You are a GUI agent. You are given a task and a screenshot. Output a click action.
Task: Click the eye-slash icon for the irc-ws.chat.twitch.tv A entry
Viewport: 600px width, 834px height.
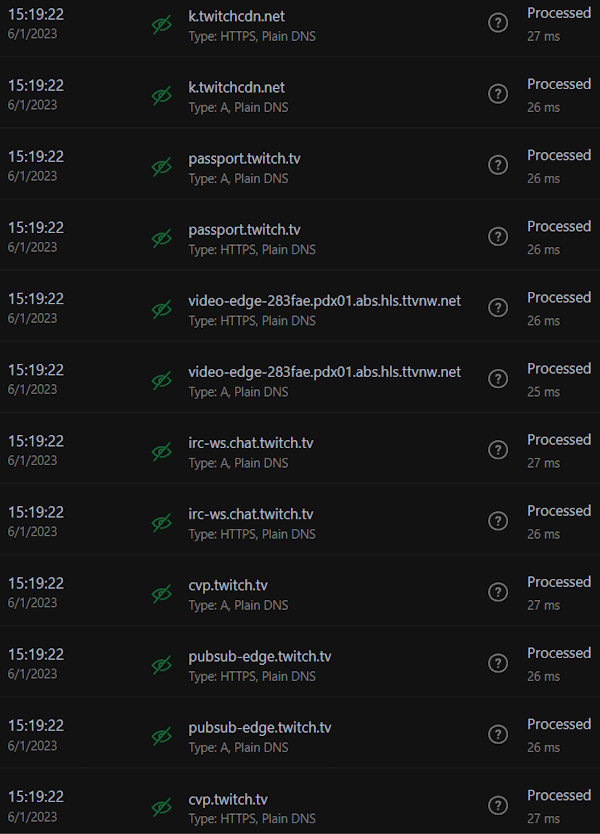coord(162,449)
